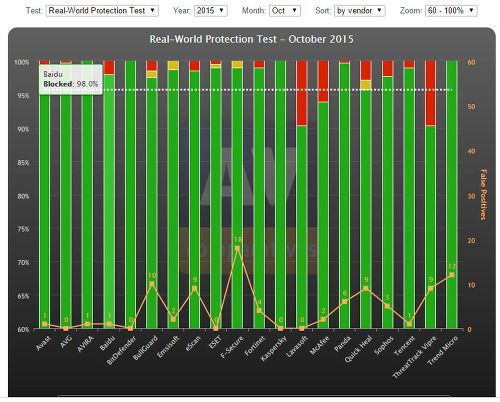Click the Baidu green blocked bar
Viewport: 500px width, 402px height.
click(109, 201)
